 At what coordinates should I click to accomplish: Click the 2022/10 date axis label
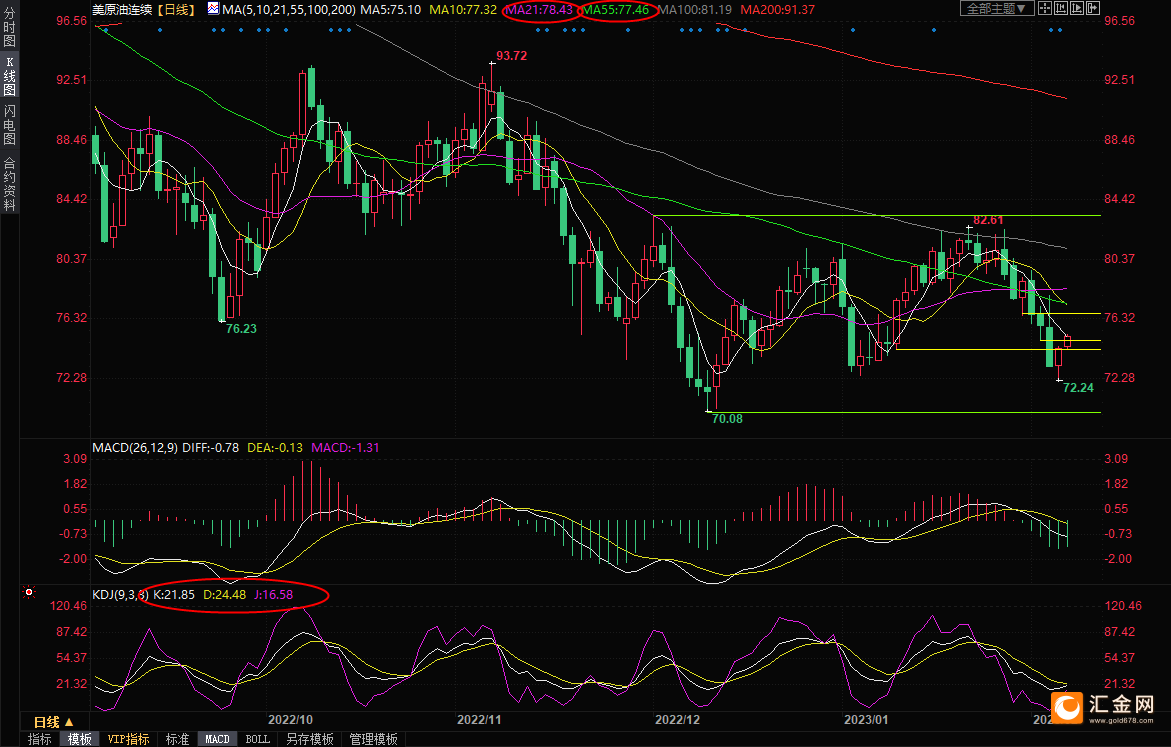tap(291, 719)
